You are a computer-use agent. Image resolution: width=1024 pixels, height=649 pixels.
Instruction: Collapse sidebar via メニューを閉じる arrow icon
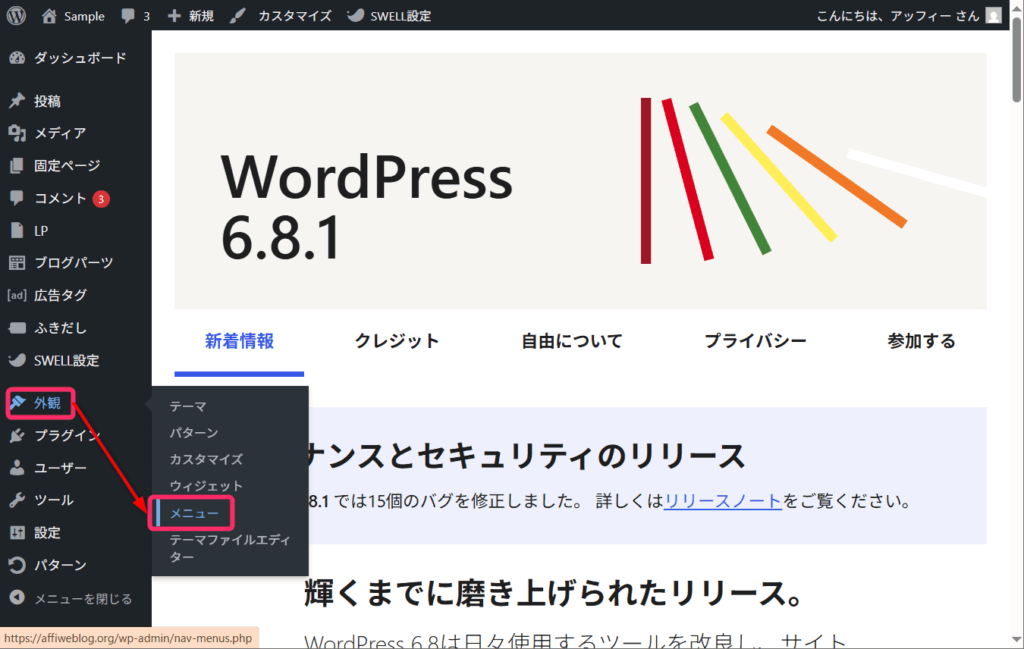17,597
